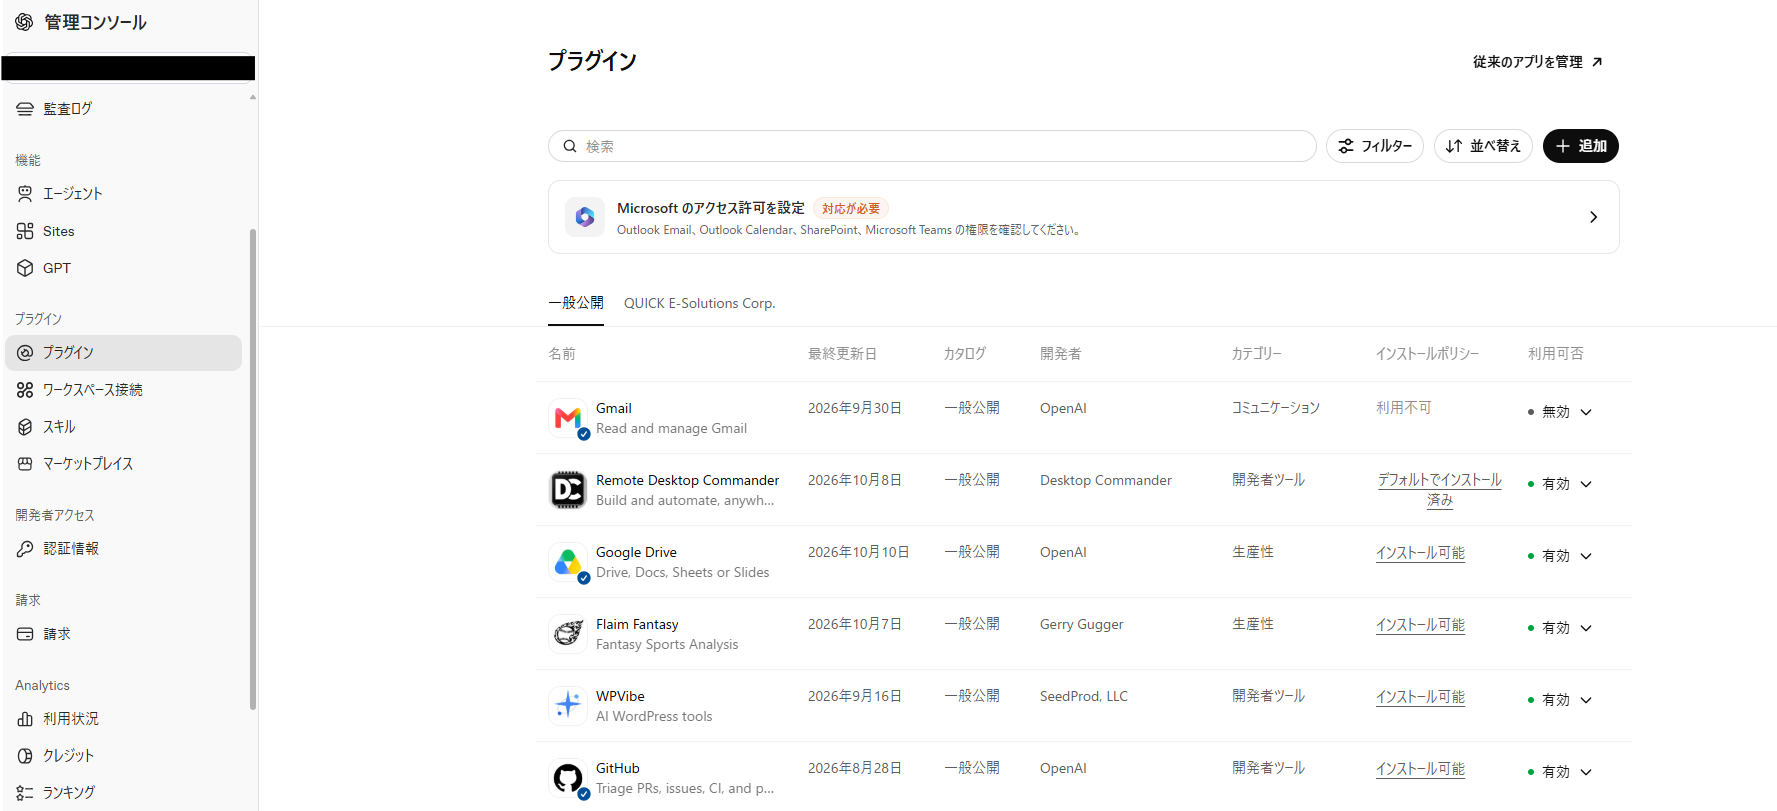The height and width of the screenshot is (811, 1777).
Task: Click the 最終更新日 column header
Action: 842,354
